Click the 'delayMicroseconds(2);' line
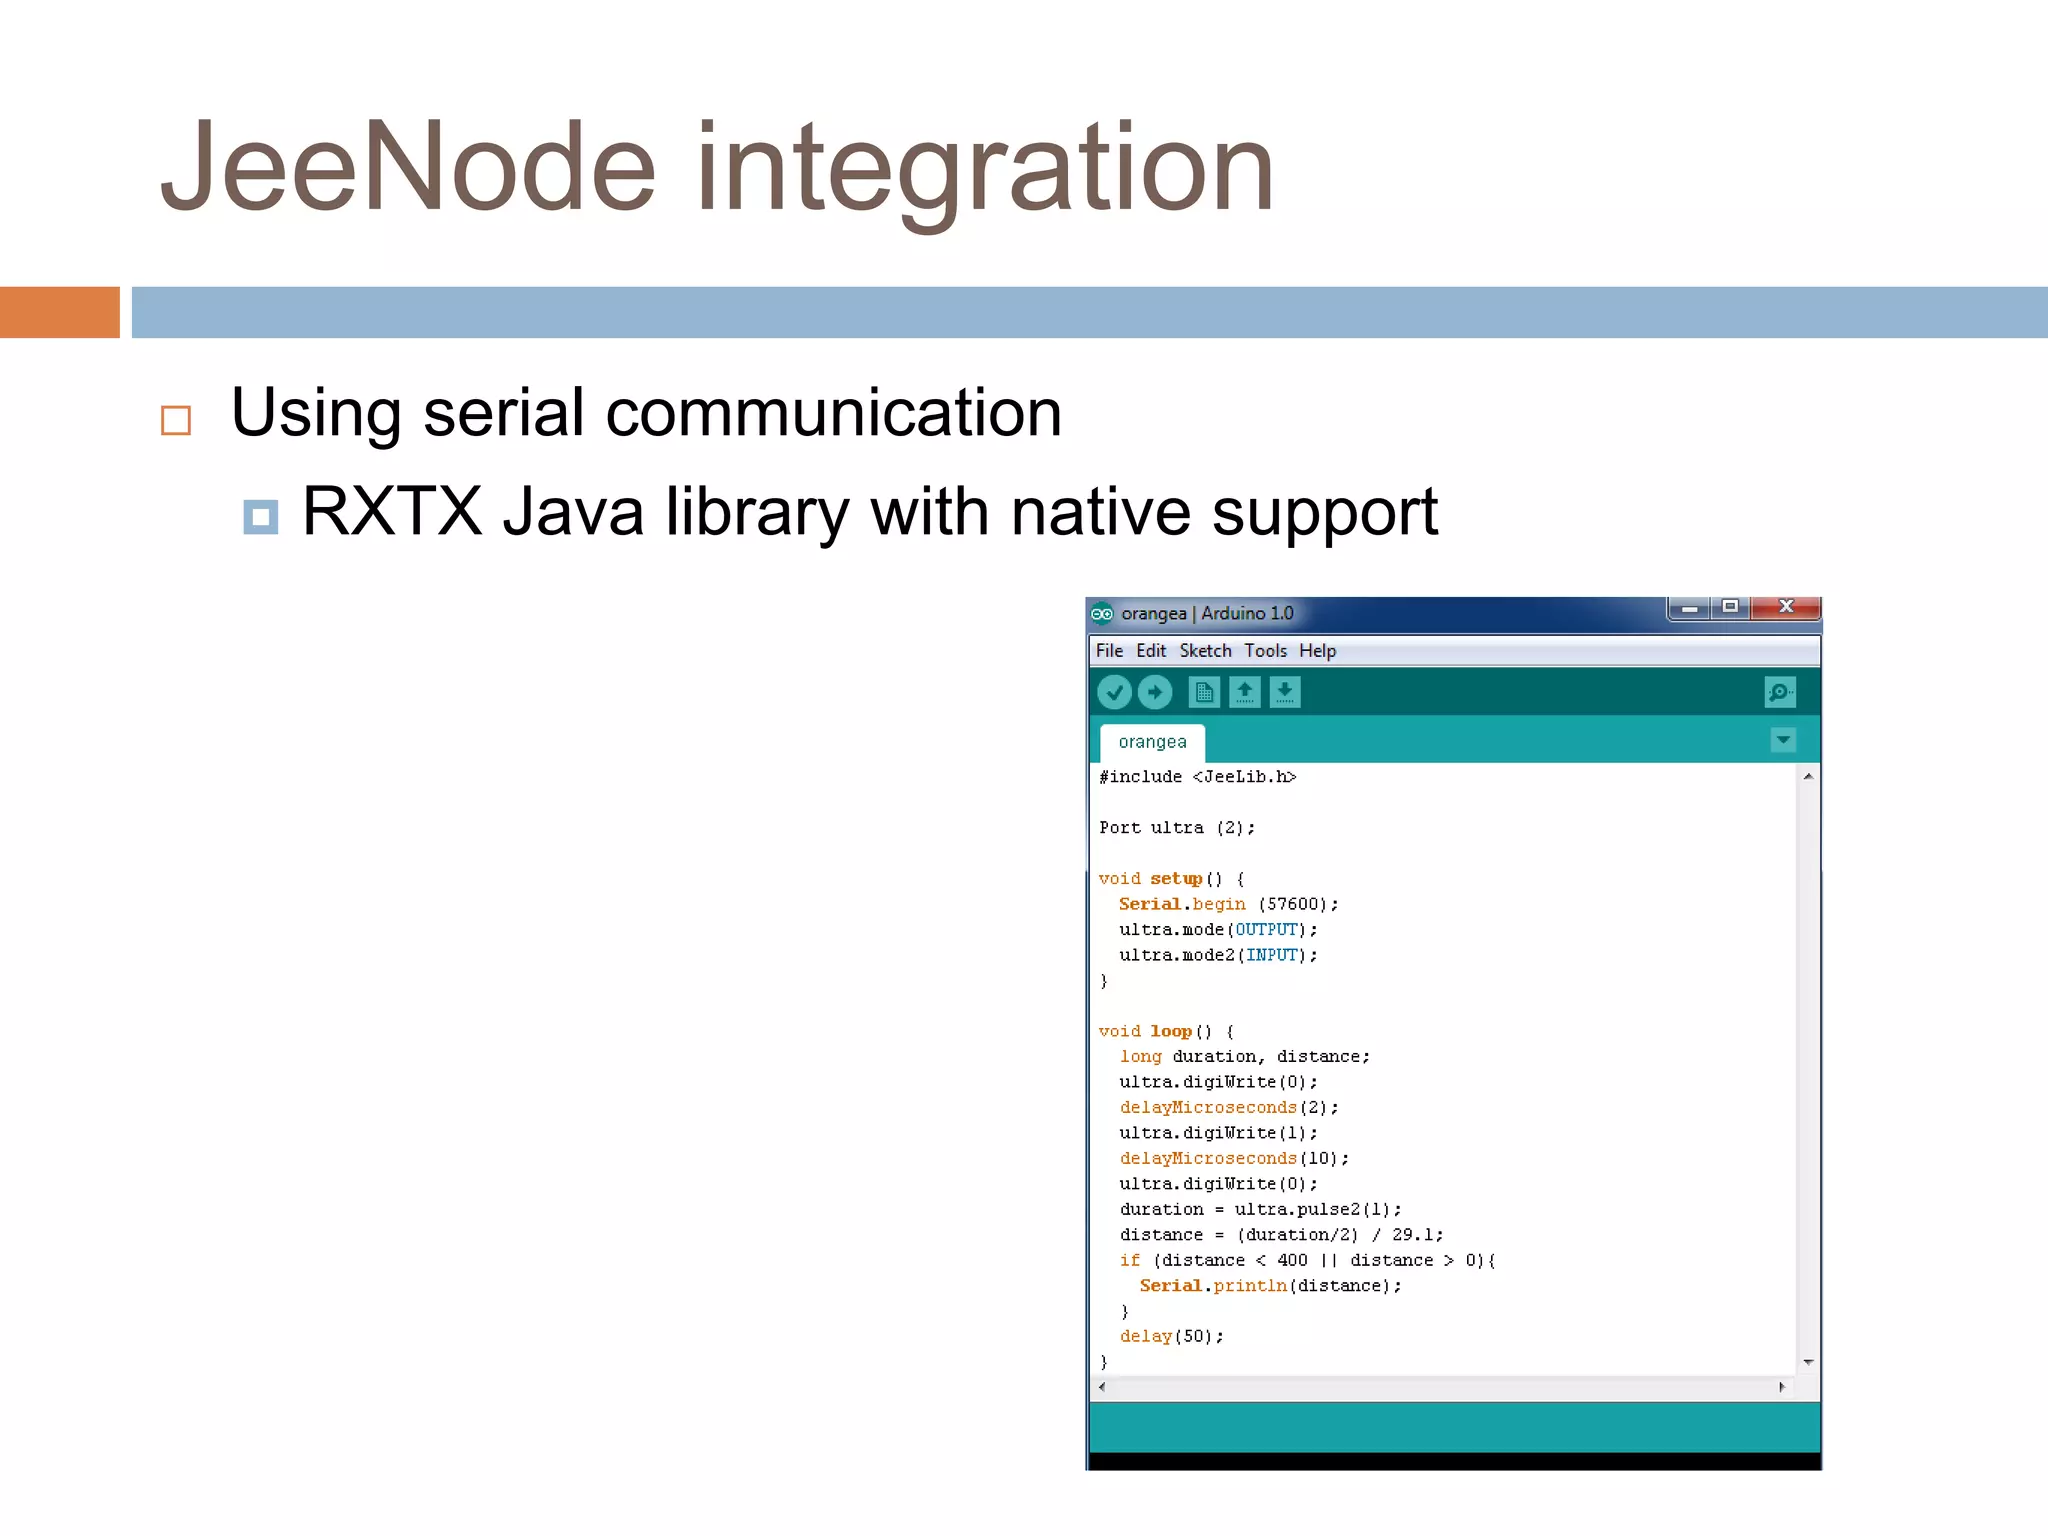The width and height of the screenshot is (2048, 1536). click(1228, 1108)
